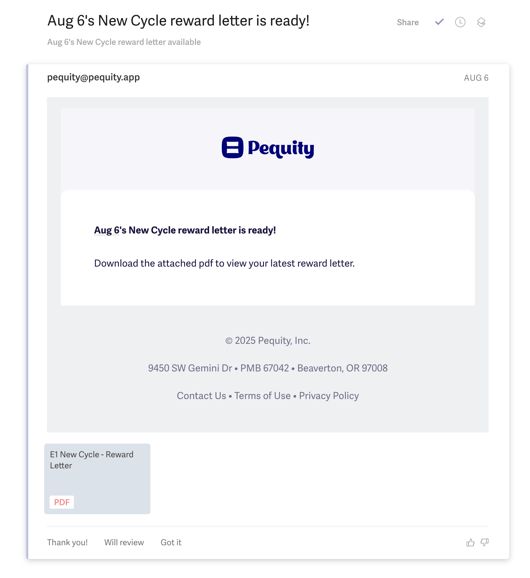Choose the "Thank you!" quick reply
The image size is (530, 578).
click(67, 542)
